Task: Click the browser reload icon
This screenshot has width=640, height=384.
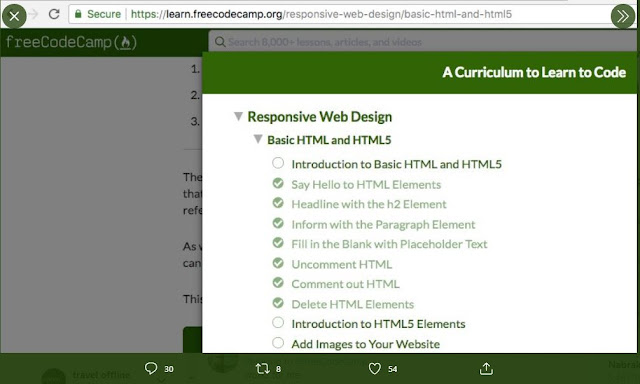Action: tap(54, 14)
